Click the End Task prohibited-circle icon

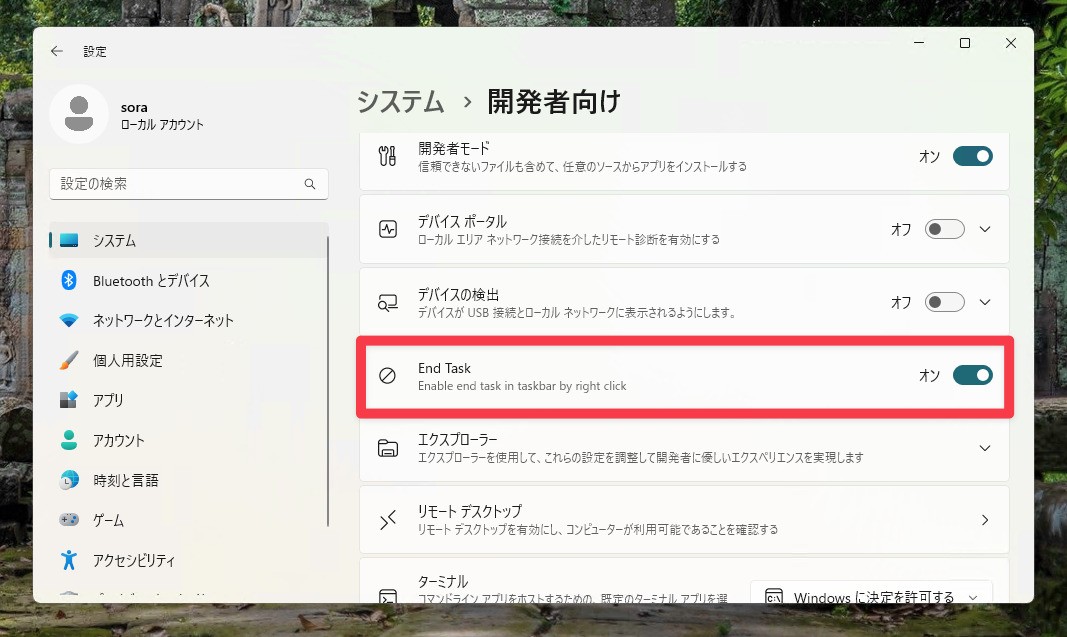pos(387,376)
